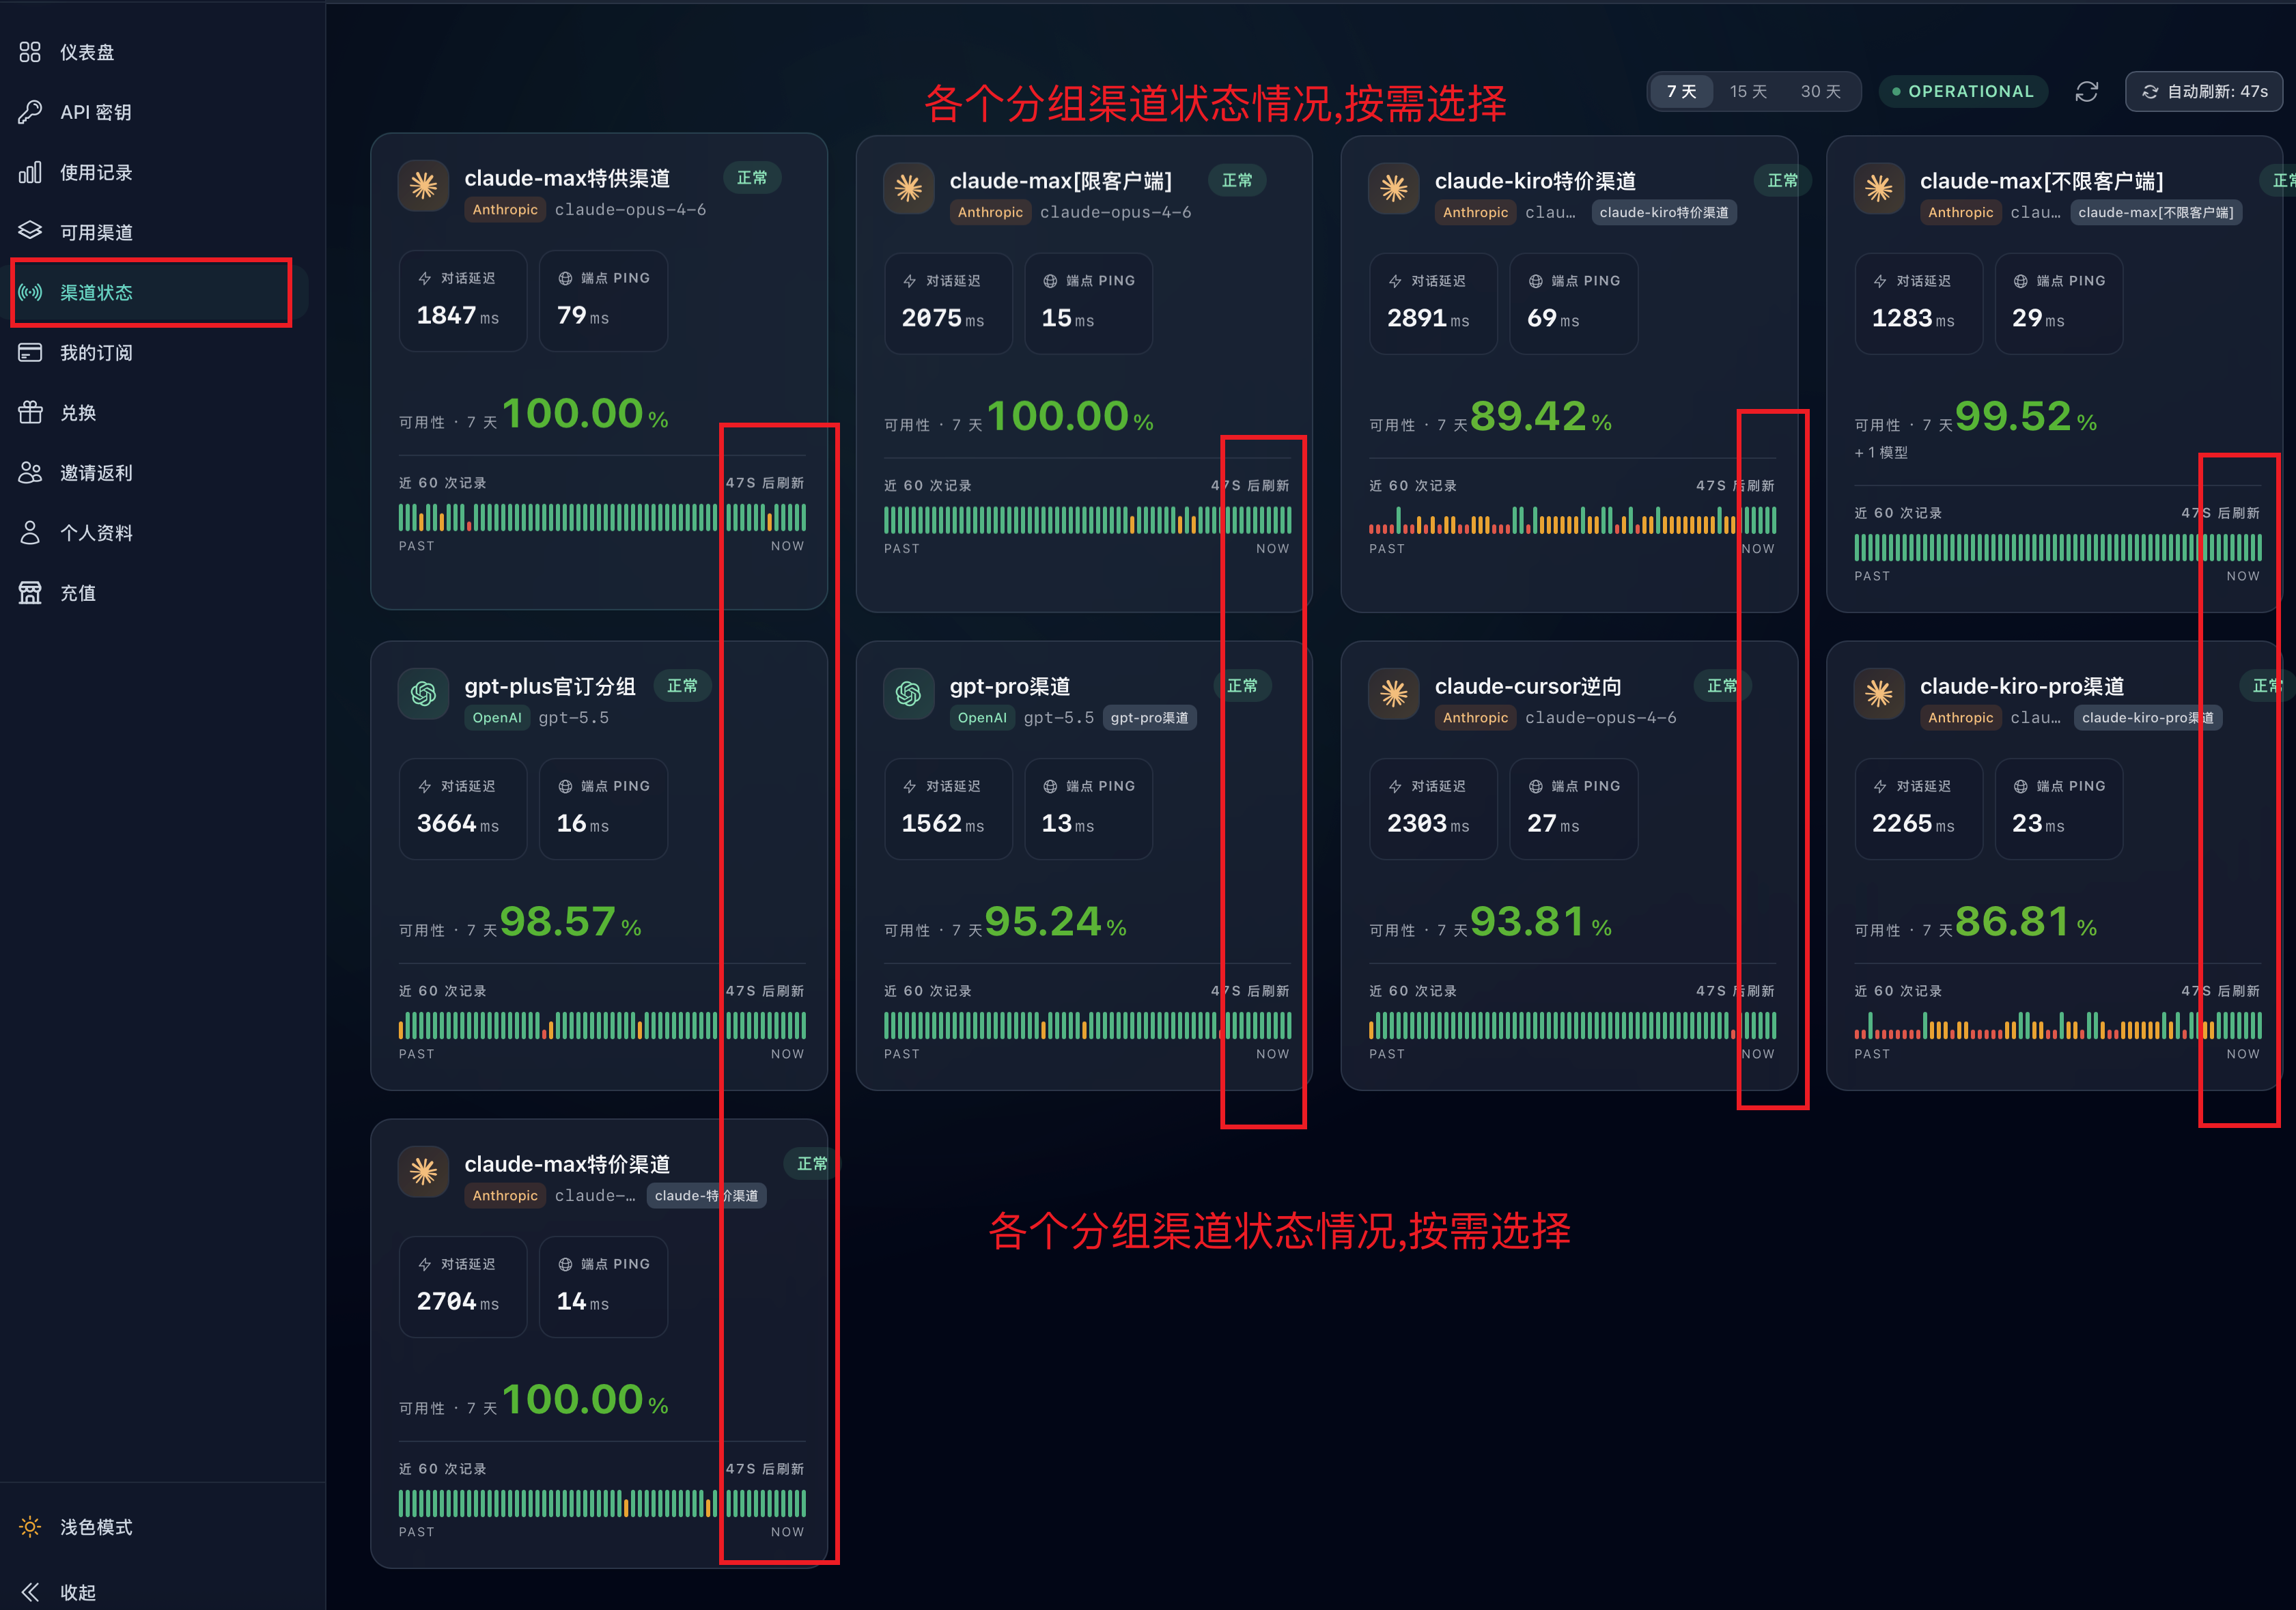
Task: Click OpenAI tag on gpt-plus官订分组
Action: [x=497, y=717]
